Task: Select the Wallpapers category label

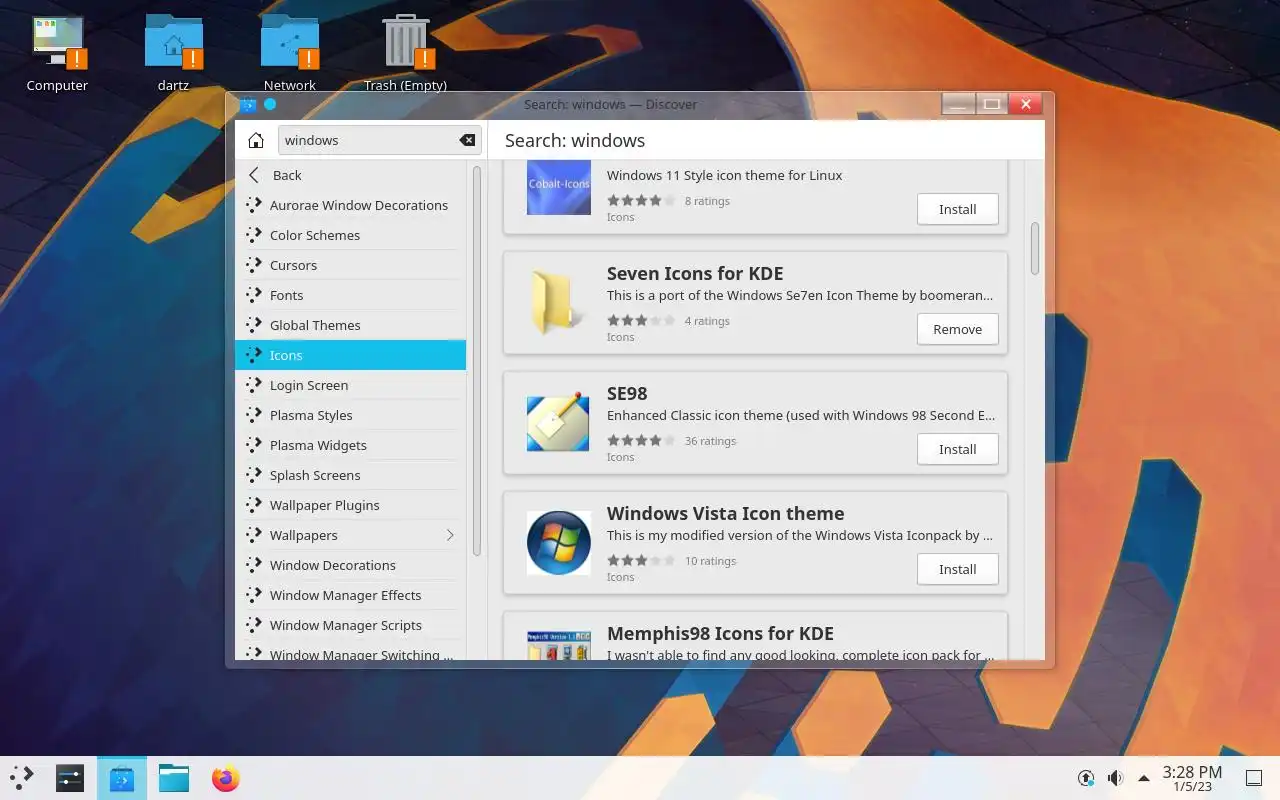Action: coord(303,535)
